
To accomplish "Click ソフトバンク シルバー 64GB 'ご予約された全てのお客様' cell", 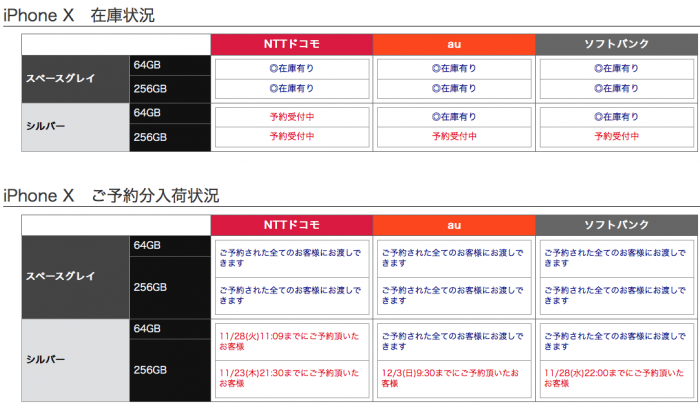I will point(617,342).
